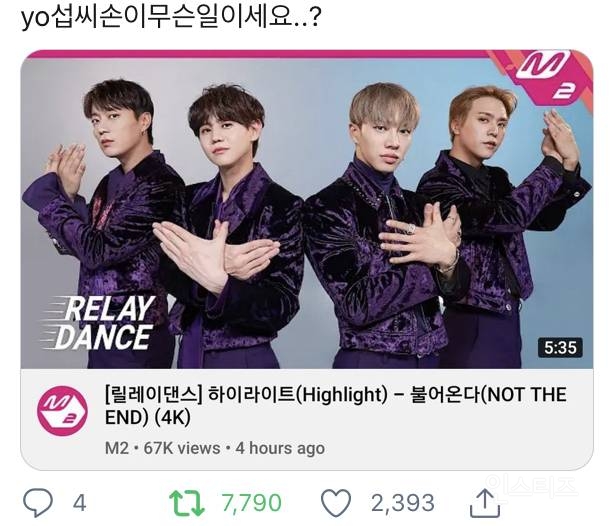Click the 4 hours ago timestamp
The width and height of the screenshot is (615, 526).
tap(280, 448)
